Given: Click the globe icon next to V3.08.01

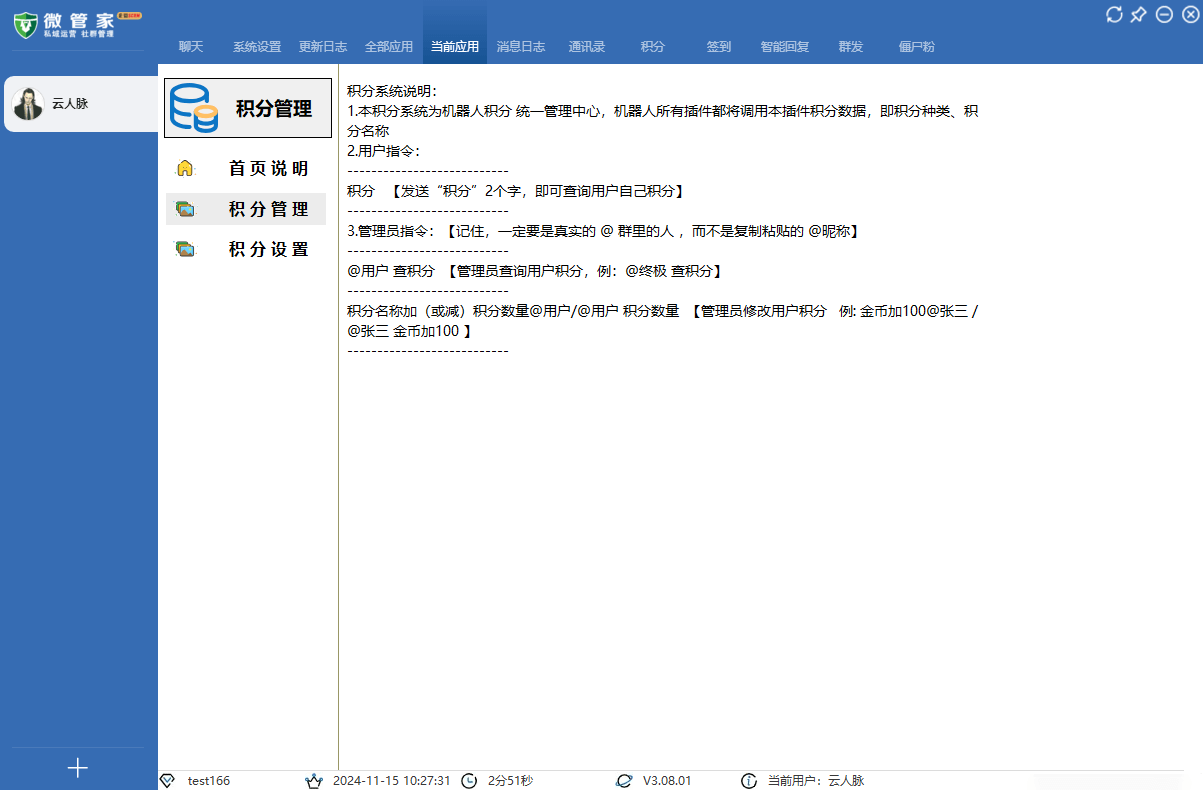Looking at the screenshot, I should click(626, 780).
